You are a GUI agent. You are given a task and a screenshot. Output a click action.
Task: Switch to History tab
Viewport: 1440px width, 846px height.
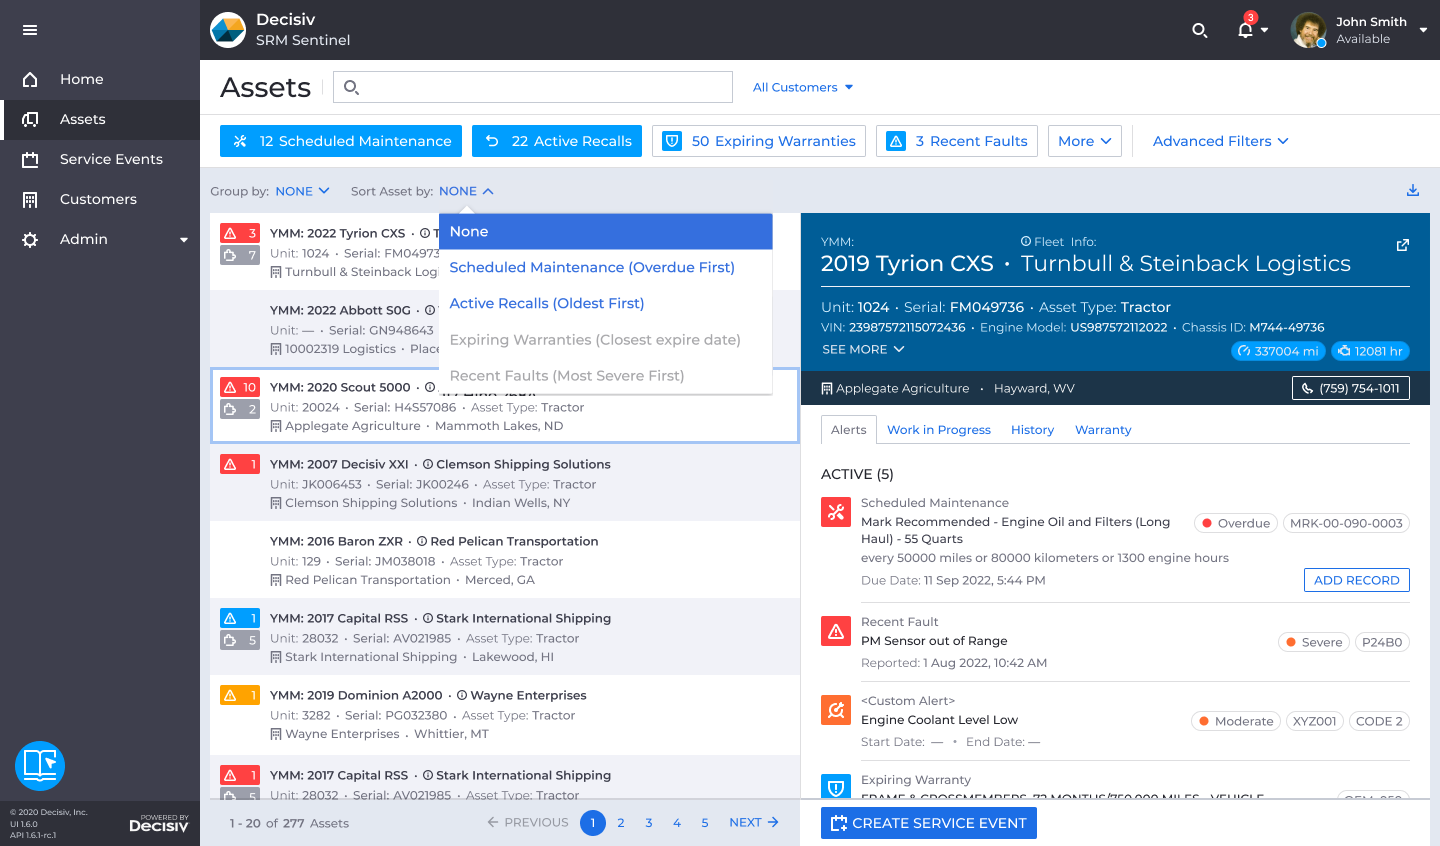pos(1032,430)
